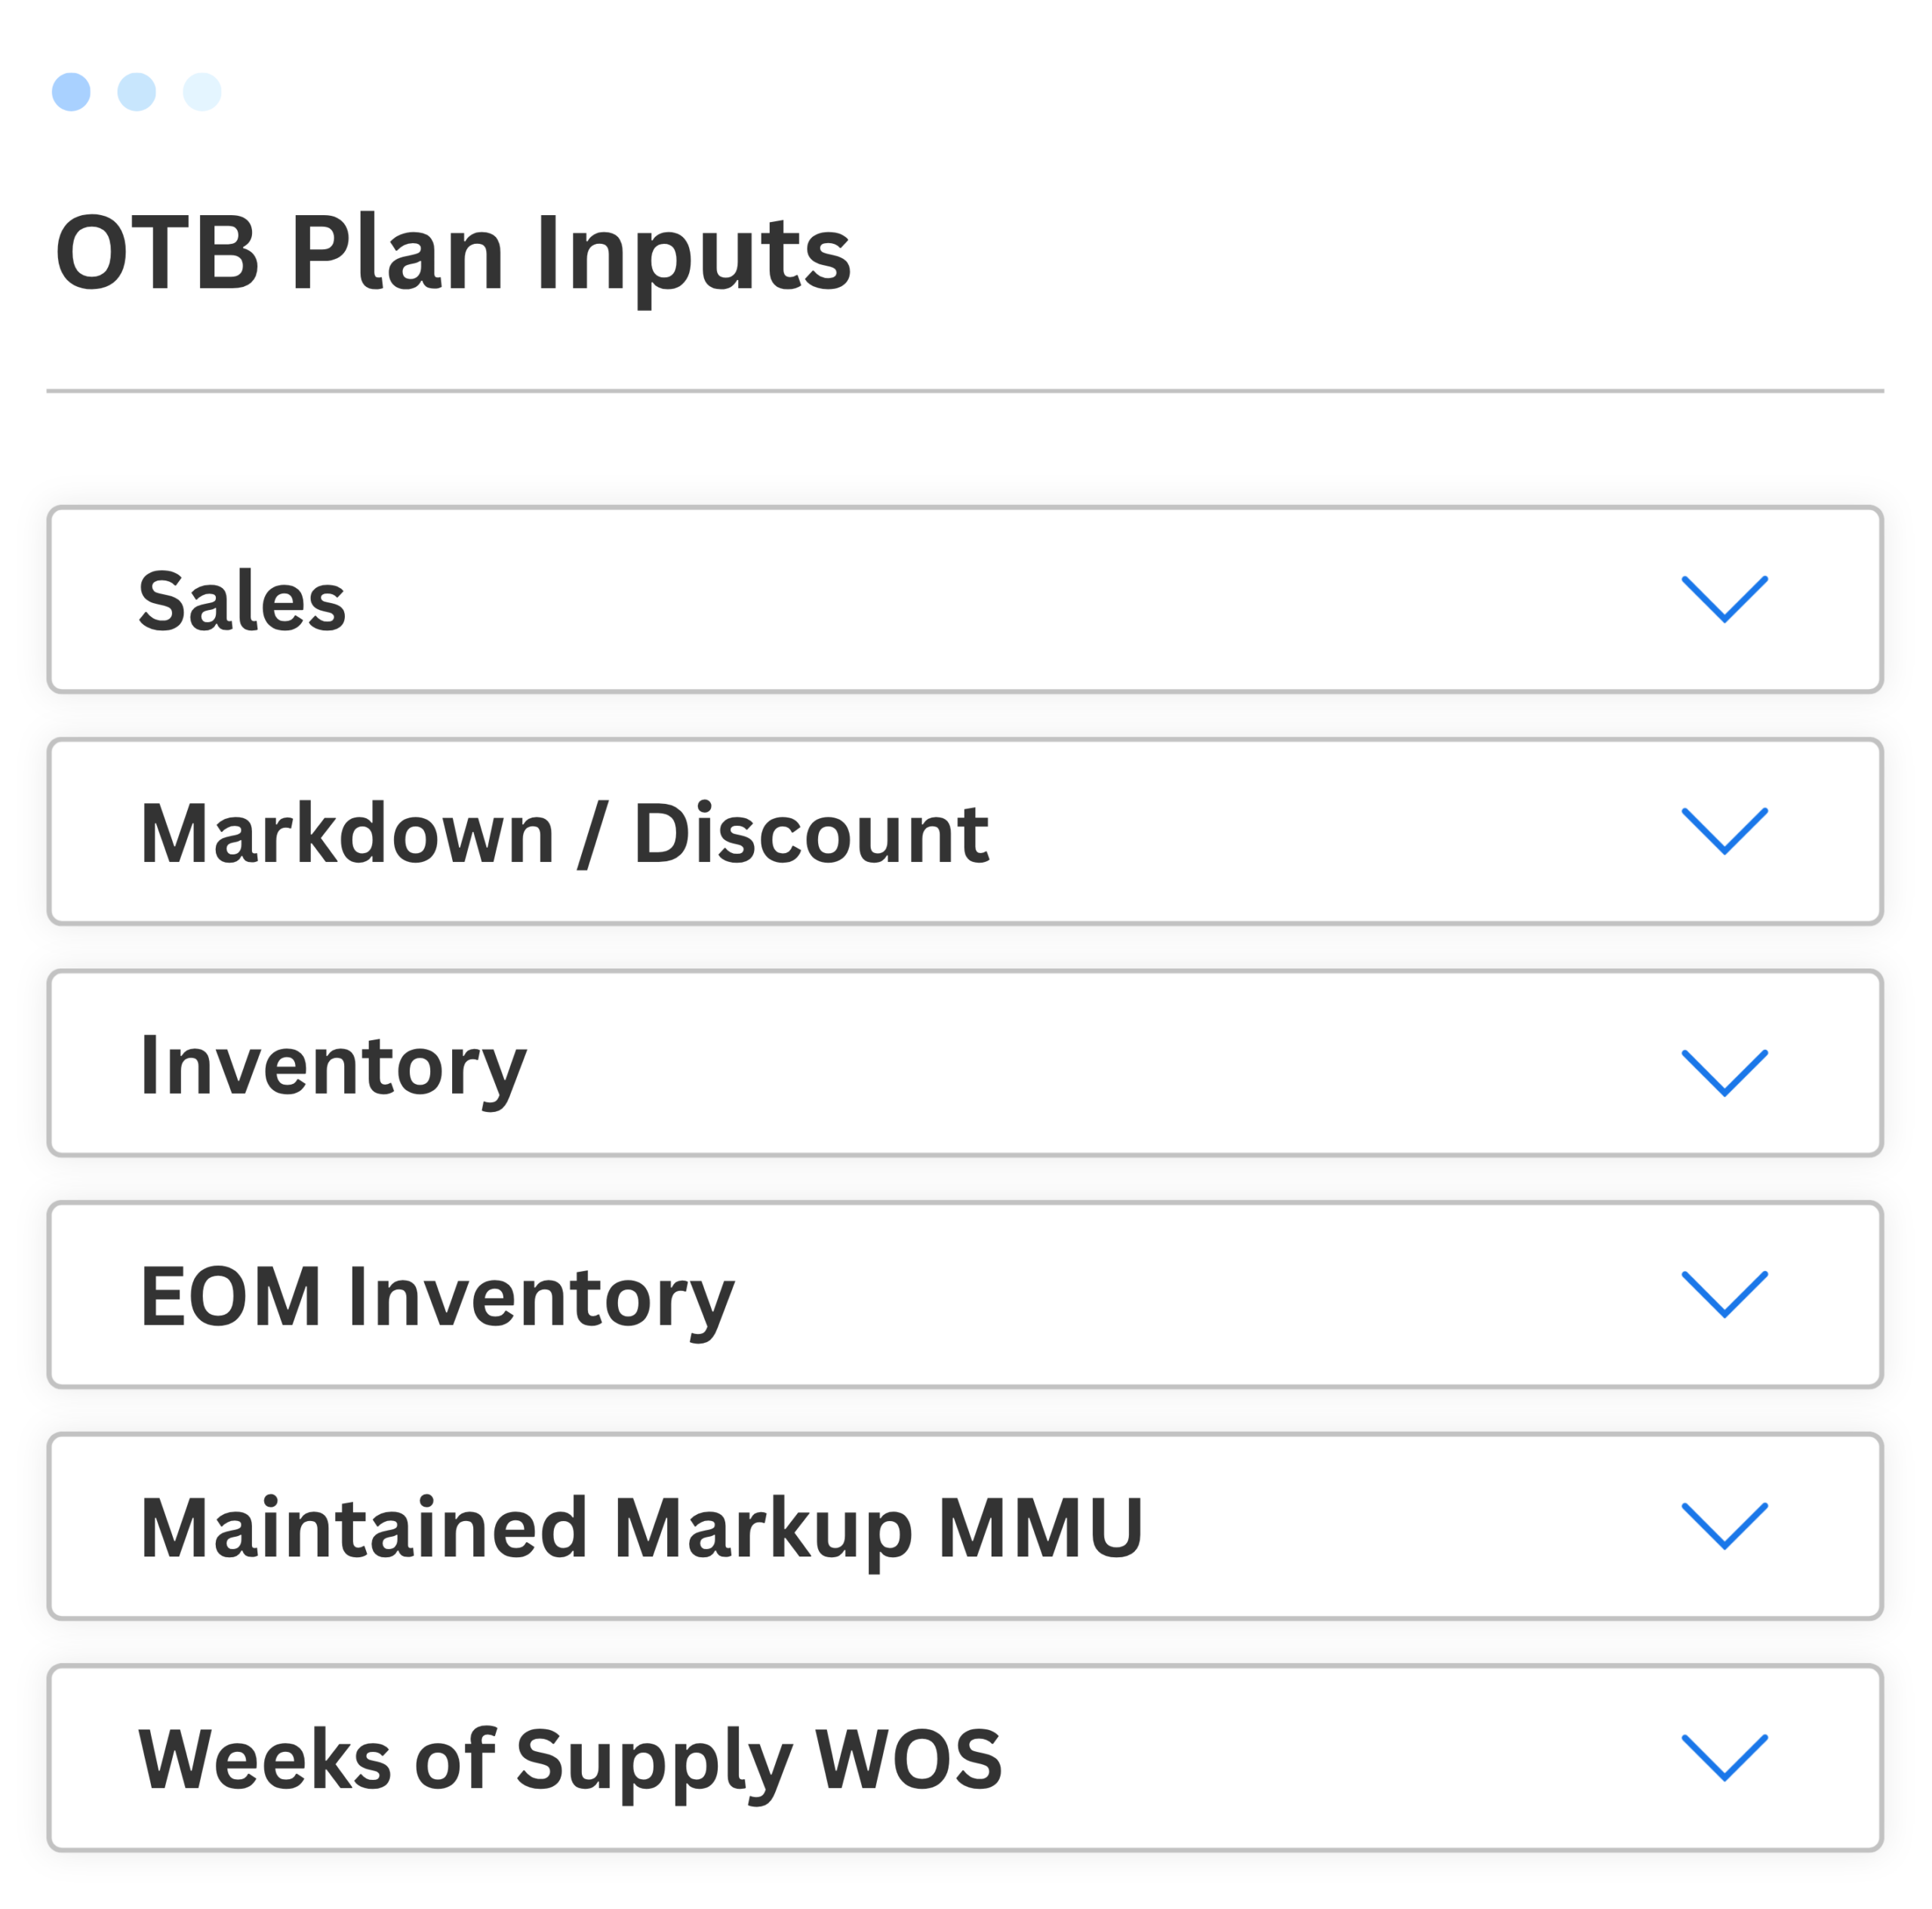The width and height of the screenshot is (1932, 1909).
Task: Click the Weeks of Supply WOS label
Action: pos(570,1762)
